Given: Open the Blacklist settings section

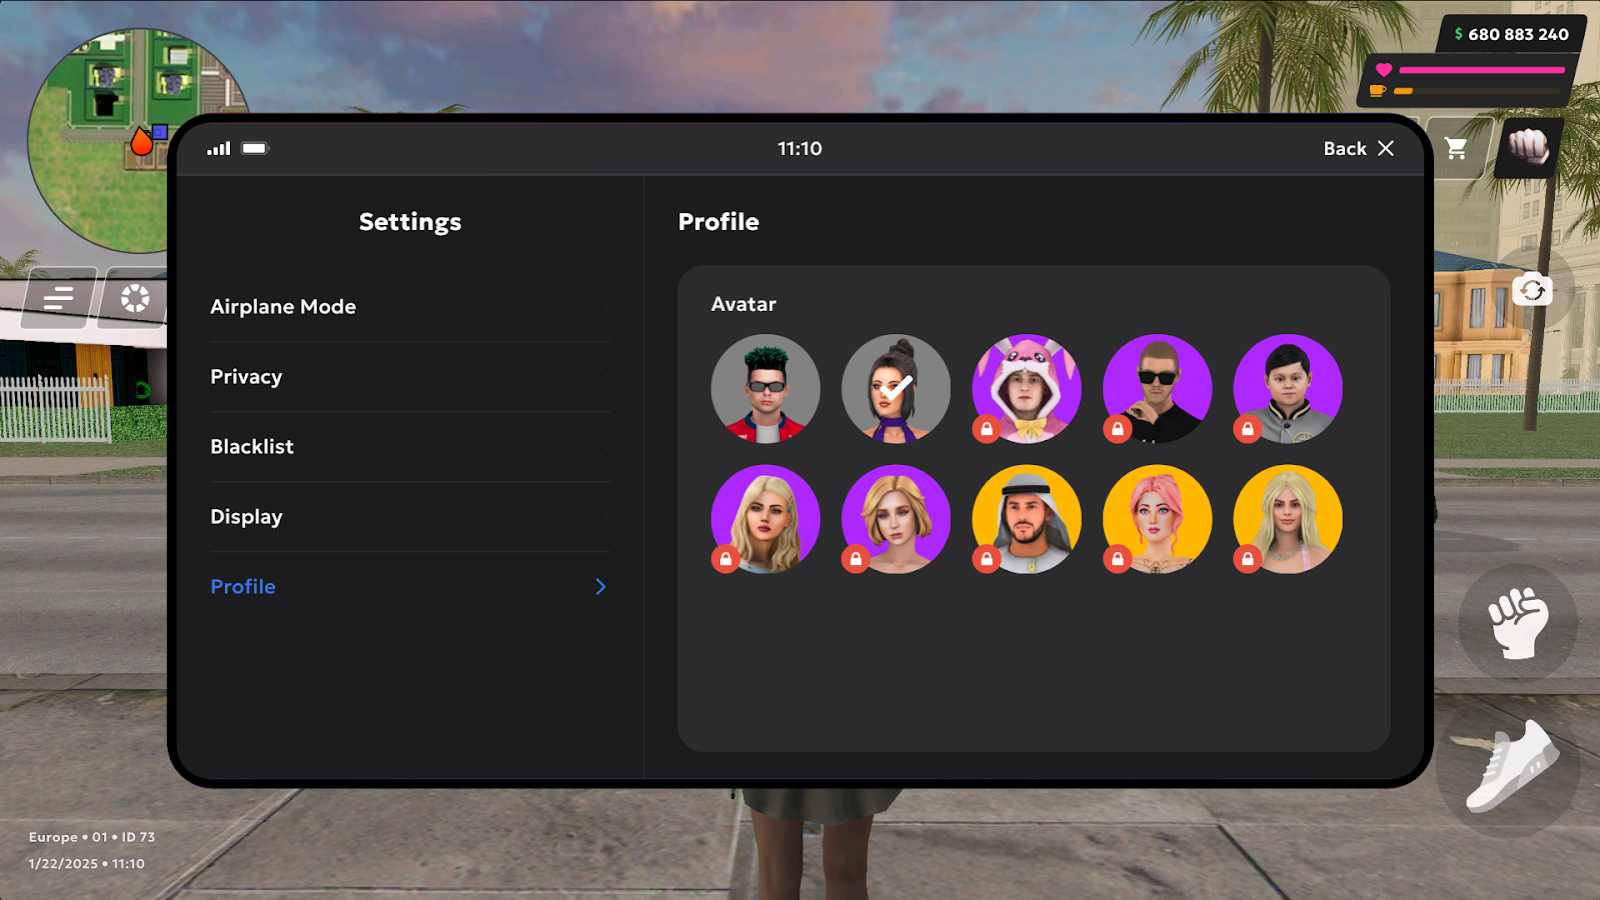Looking at the screenshot, I should tap(410, 447).
